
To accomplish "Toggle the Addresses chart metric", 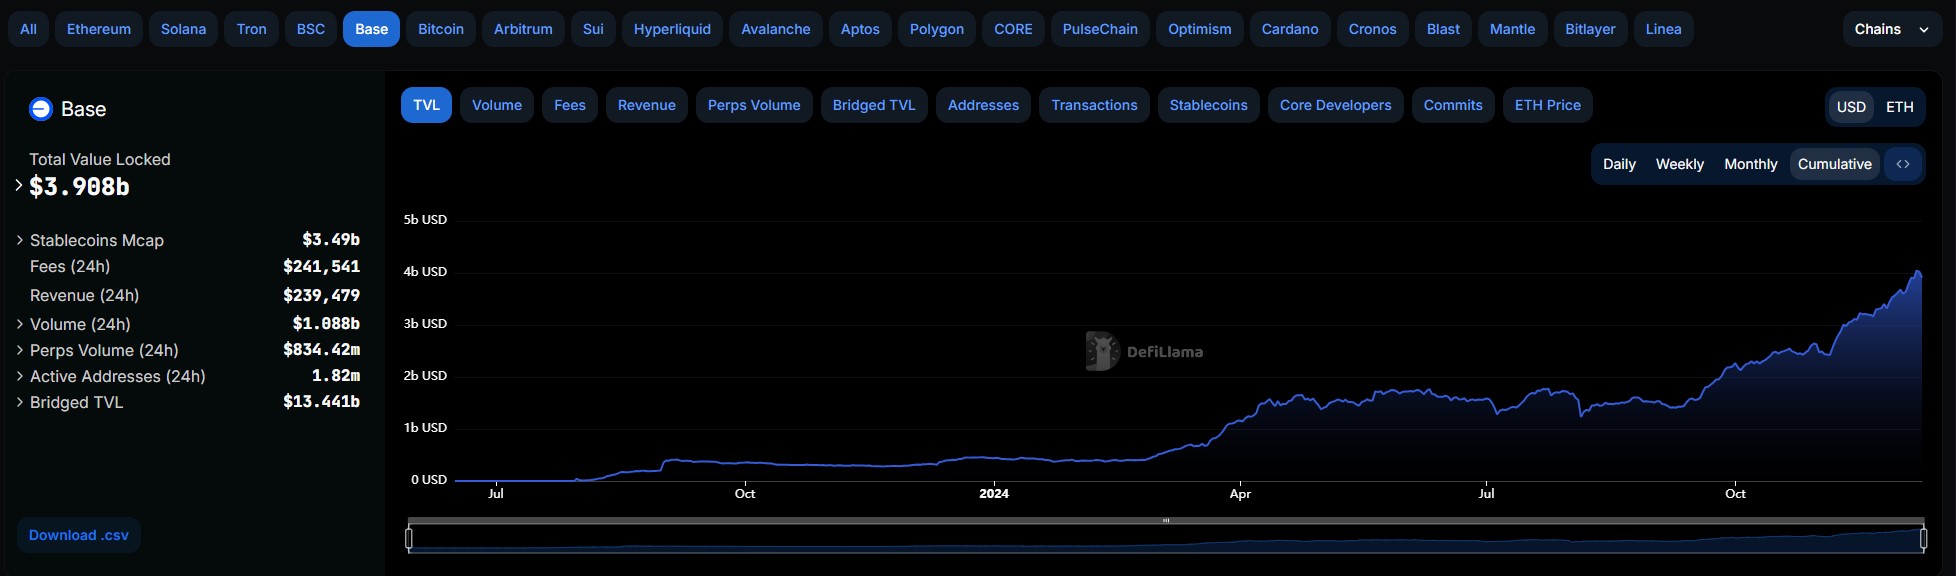I will [x=983, y=105].
